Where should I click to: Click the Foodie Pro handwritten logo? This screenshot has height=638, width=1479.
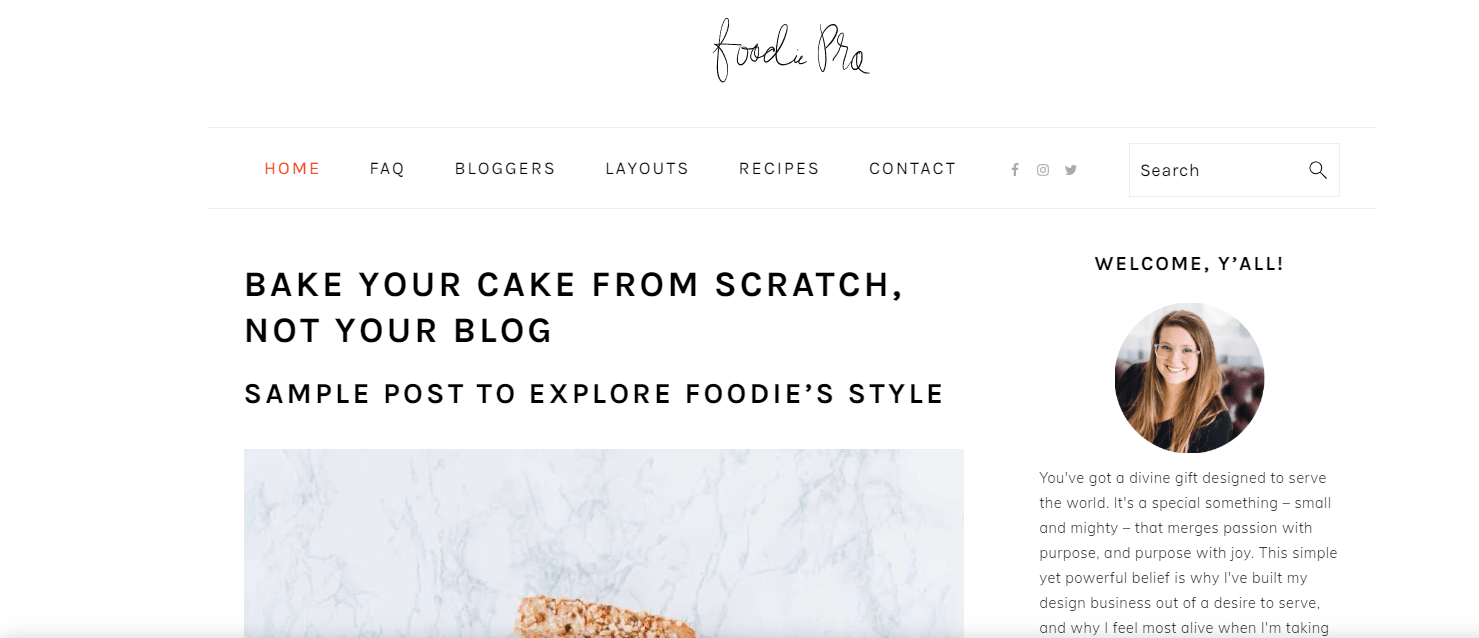(x=791, y=50)
